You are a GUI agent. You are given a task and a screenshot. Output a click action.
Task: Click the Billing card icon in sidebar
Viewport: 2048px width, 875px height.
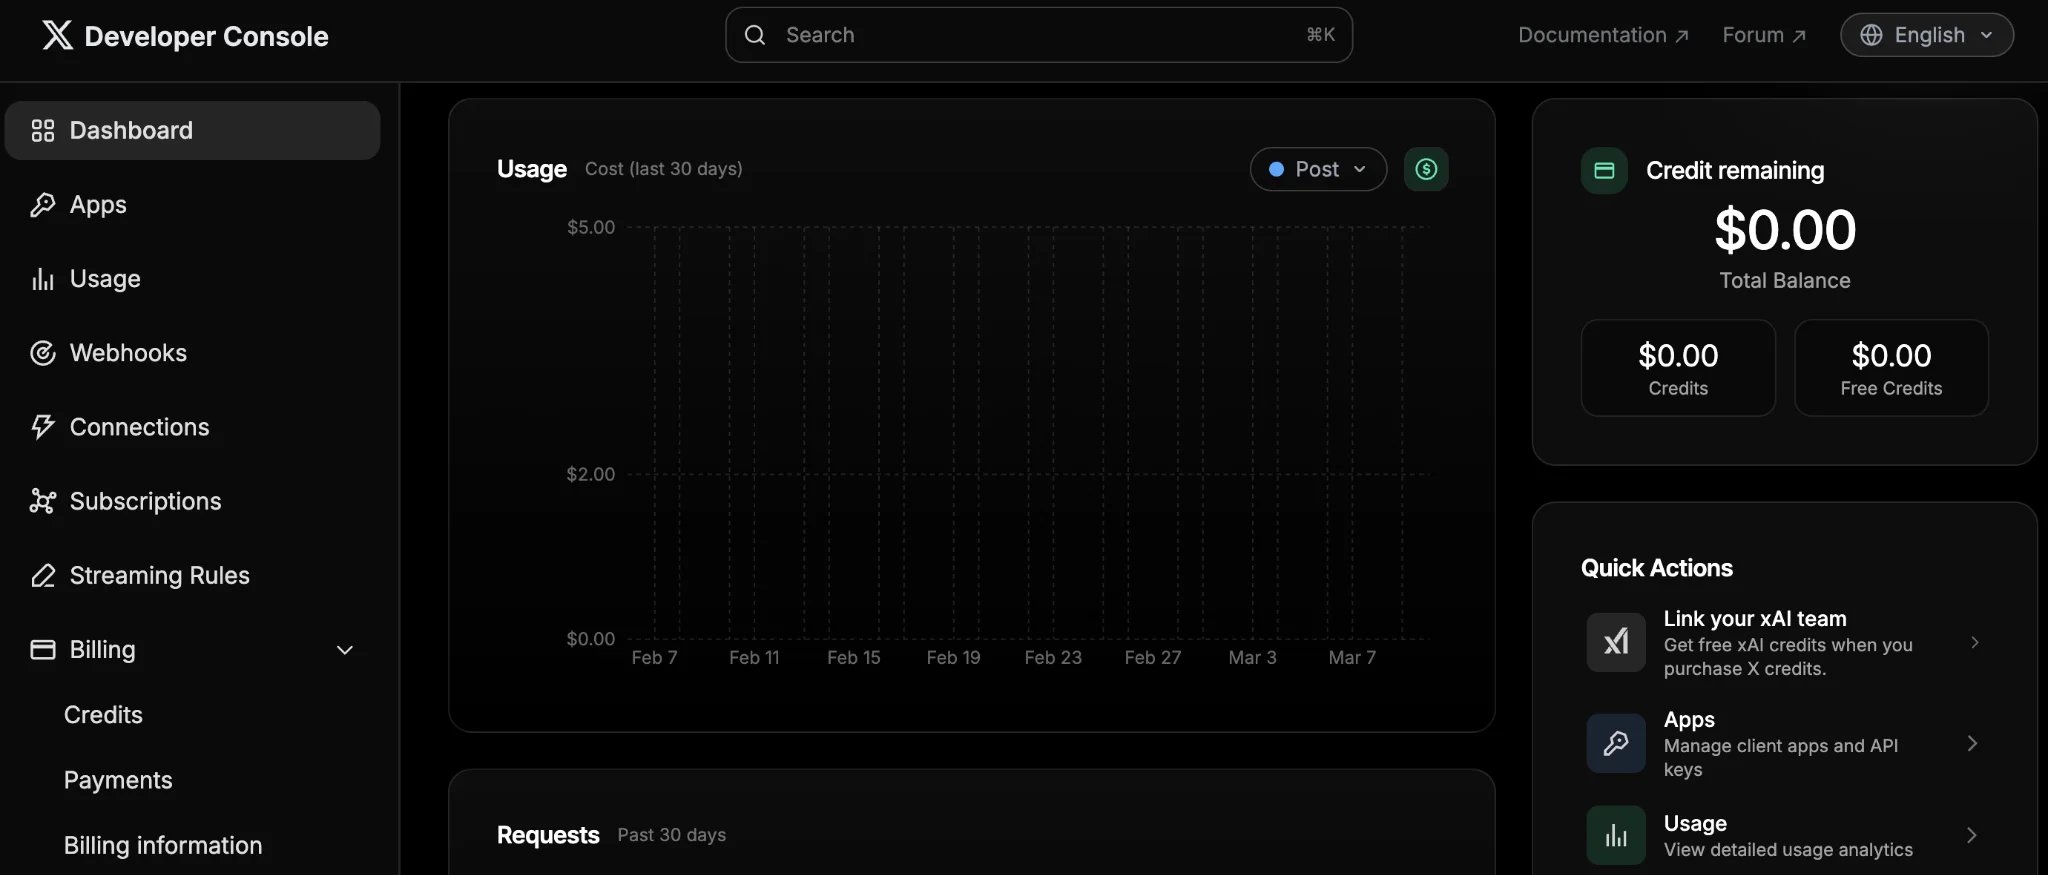(42, 650)
